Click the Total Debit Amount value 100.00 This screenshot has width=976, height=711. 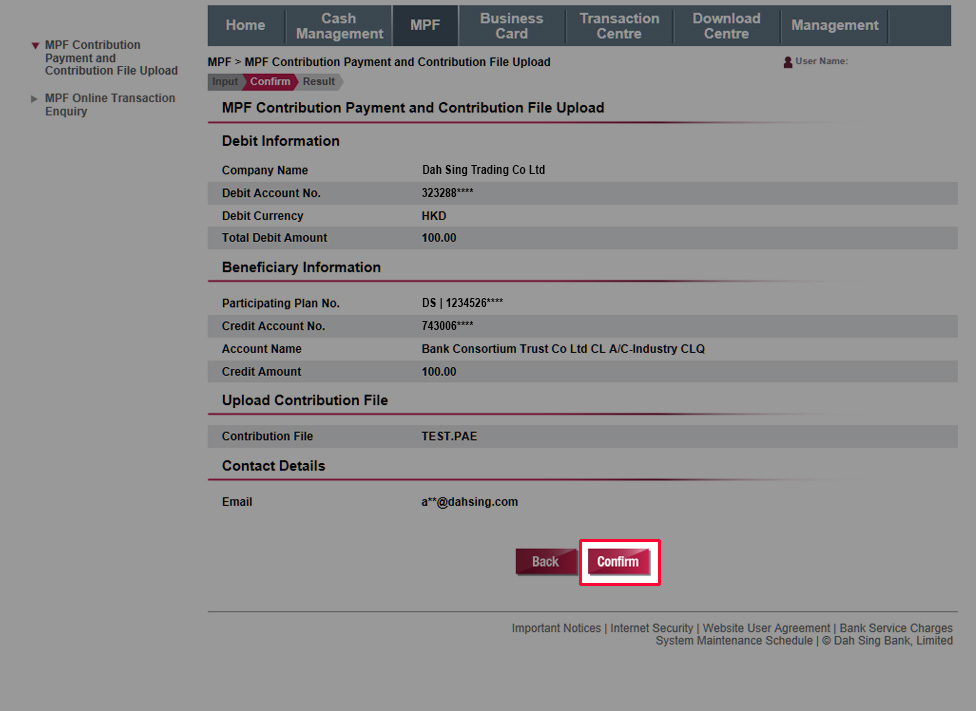coord(439,238)
